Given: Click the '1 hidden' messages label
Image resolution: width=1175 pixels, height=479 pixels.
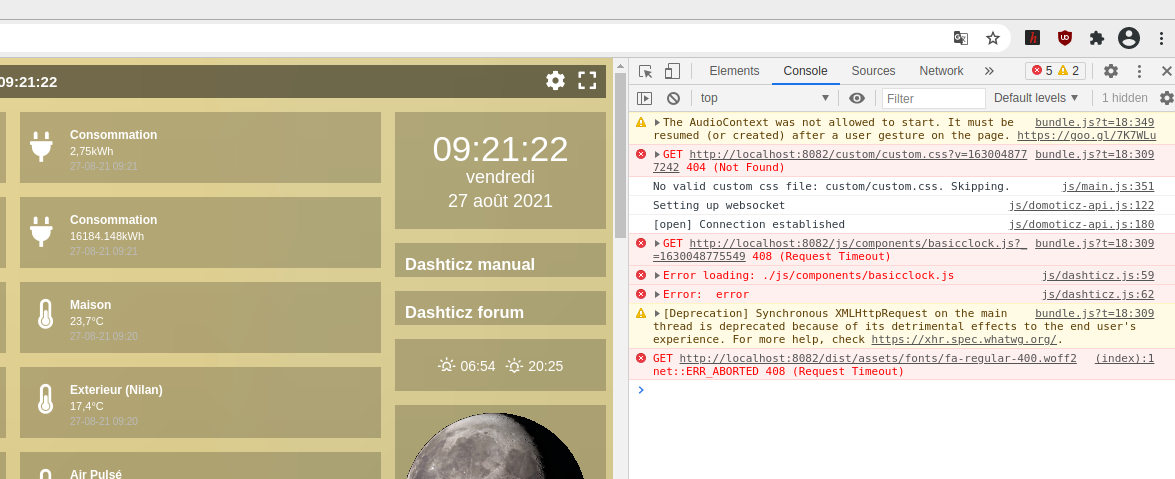Looking at the screenshot, I should click(x=1124, y=98).
